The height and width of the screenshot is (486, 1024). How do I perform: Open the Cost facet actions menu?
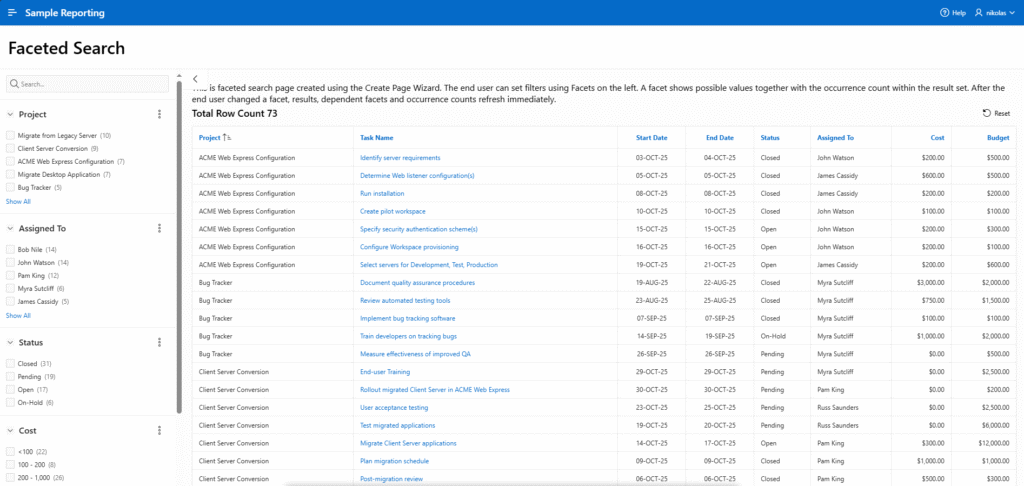point(159,430)
